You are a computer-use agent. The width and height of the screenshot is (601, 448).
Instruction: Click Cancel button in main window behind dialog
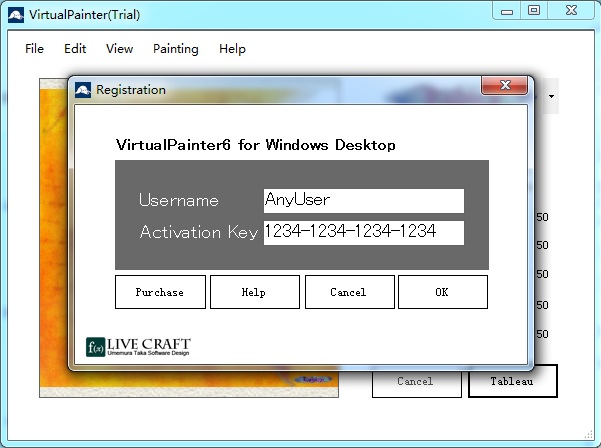(x=417, y=384)
